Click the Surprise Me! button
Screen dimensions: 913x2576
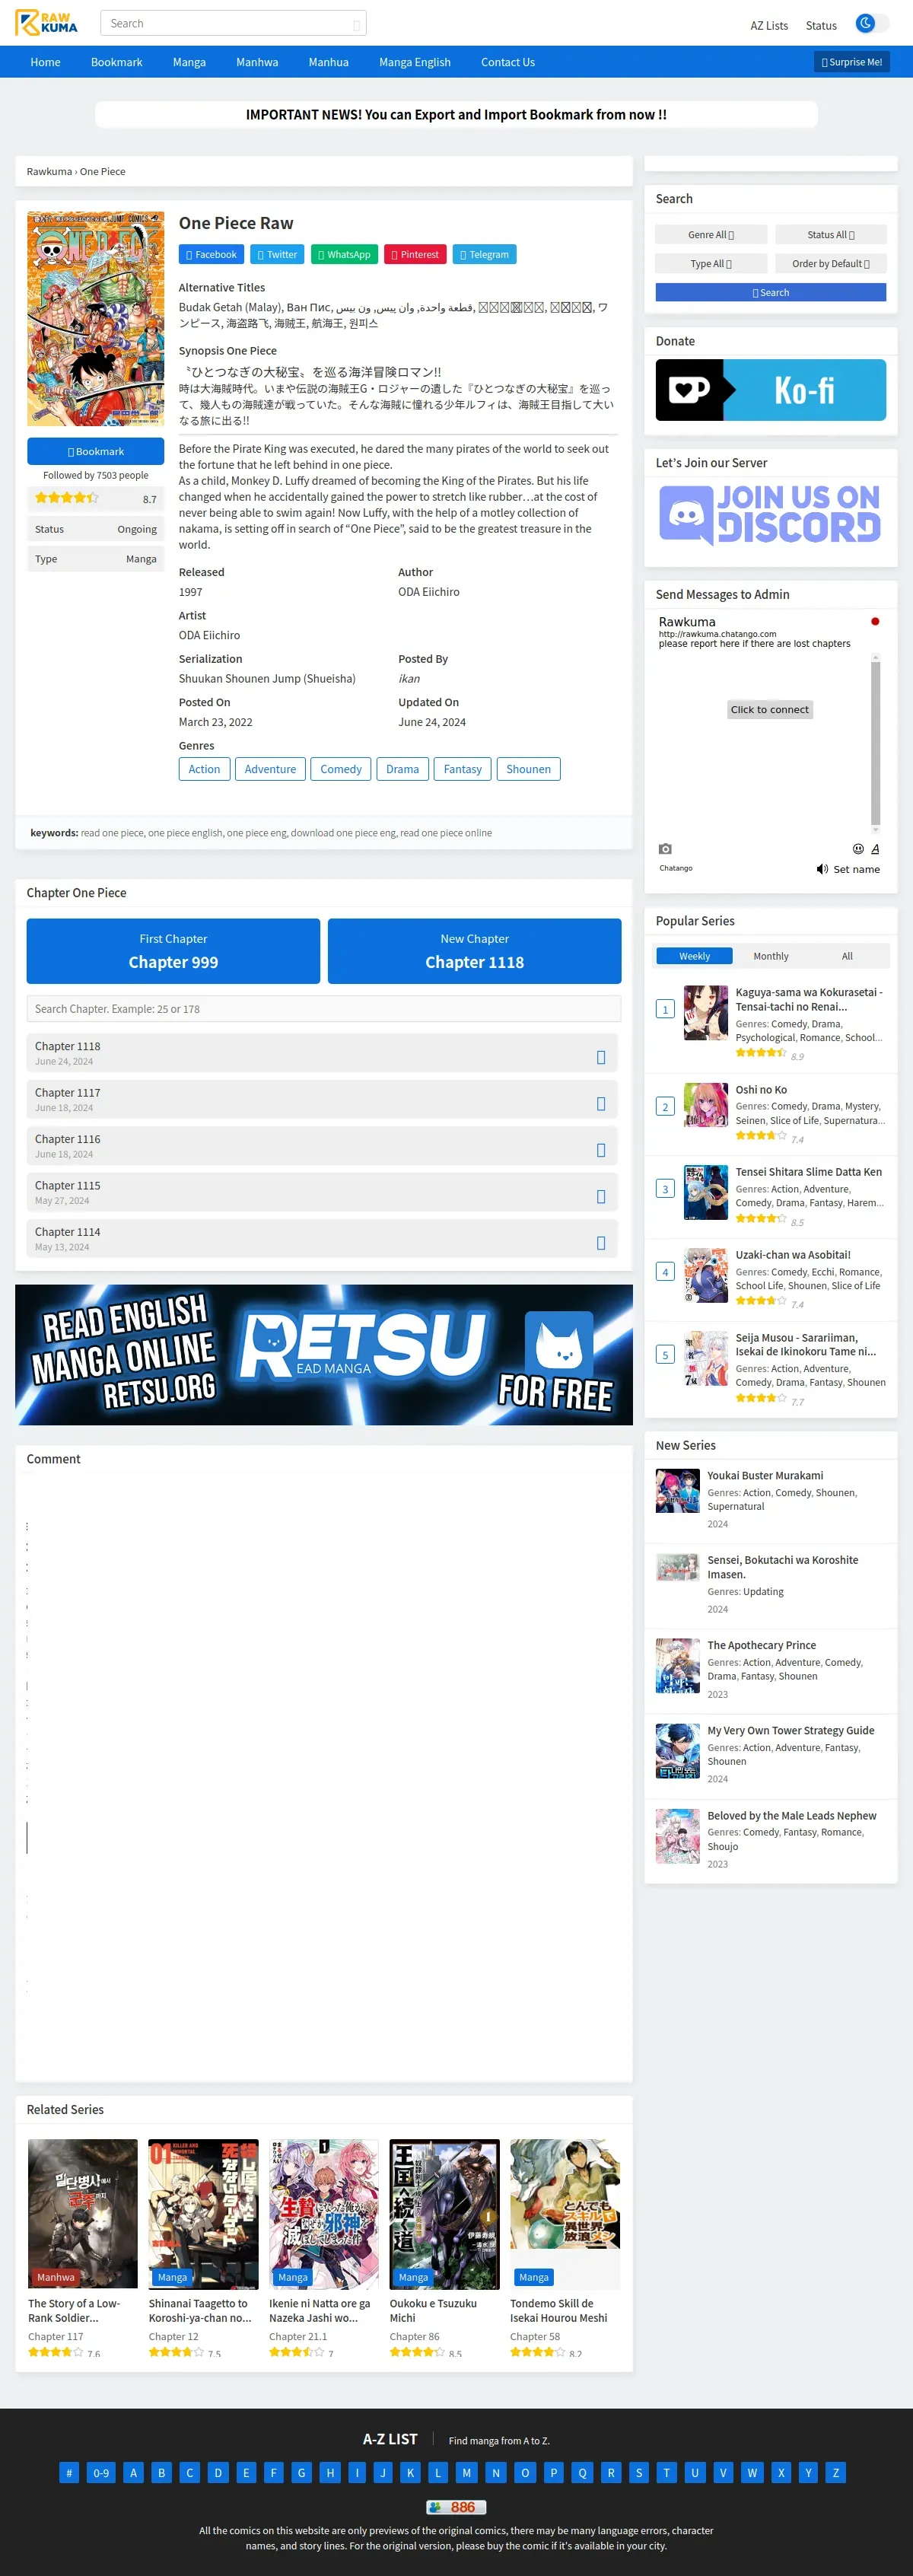[852, 62]
